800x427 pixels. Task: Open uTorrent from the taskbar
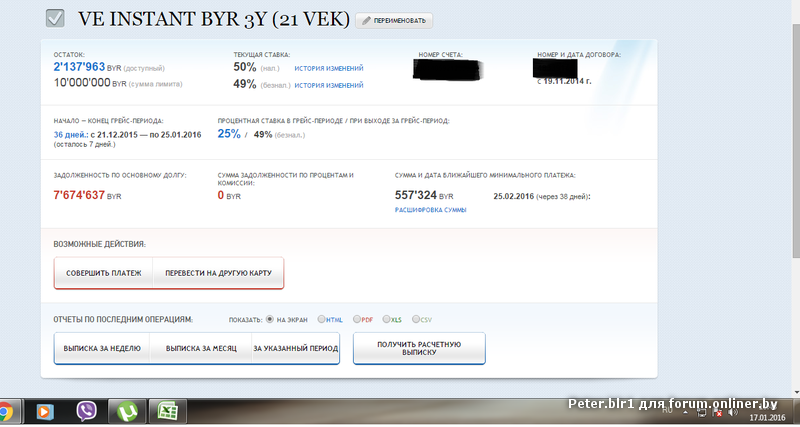point(127,411)
